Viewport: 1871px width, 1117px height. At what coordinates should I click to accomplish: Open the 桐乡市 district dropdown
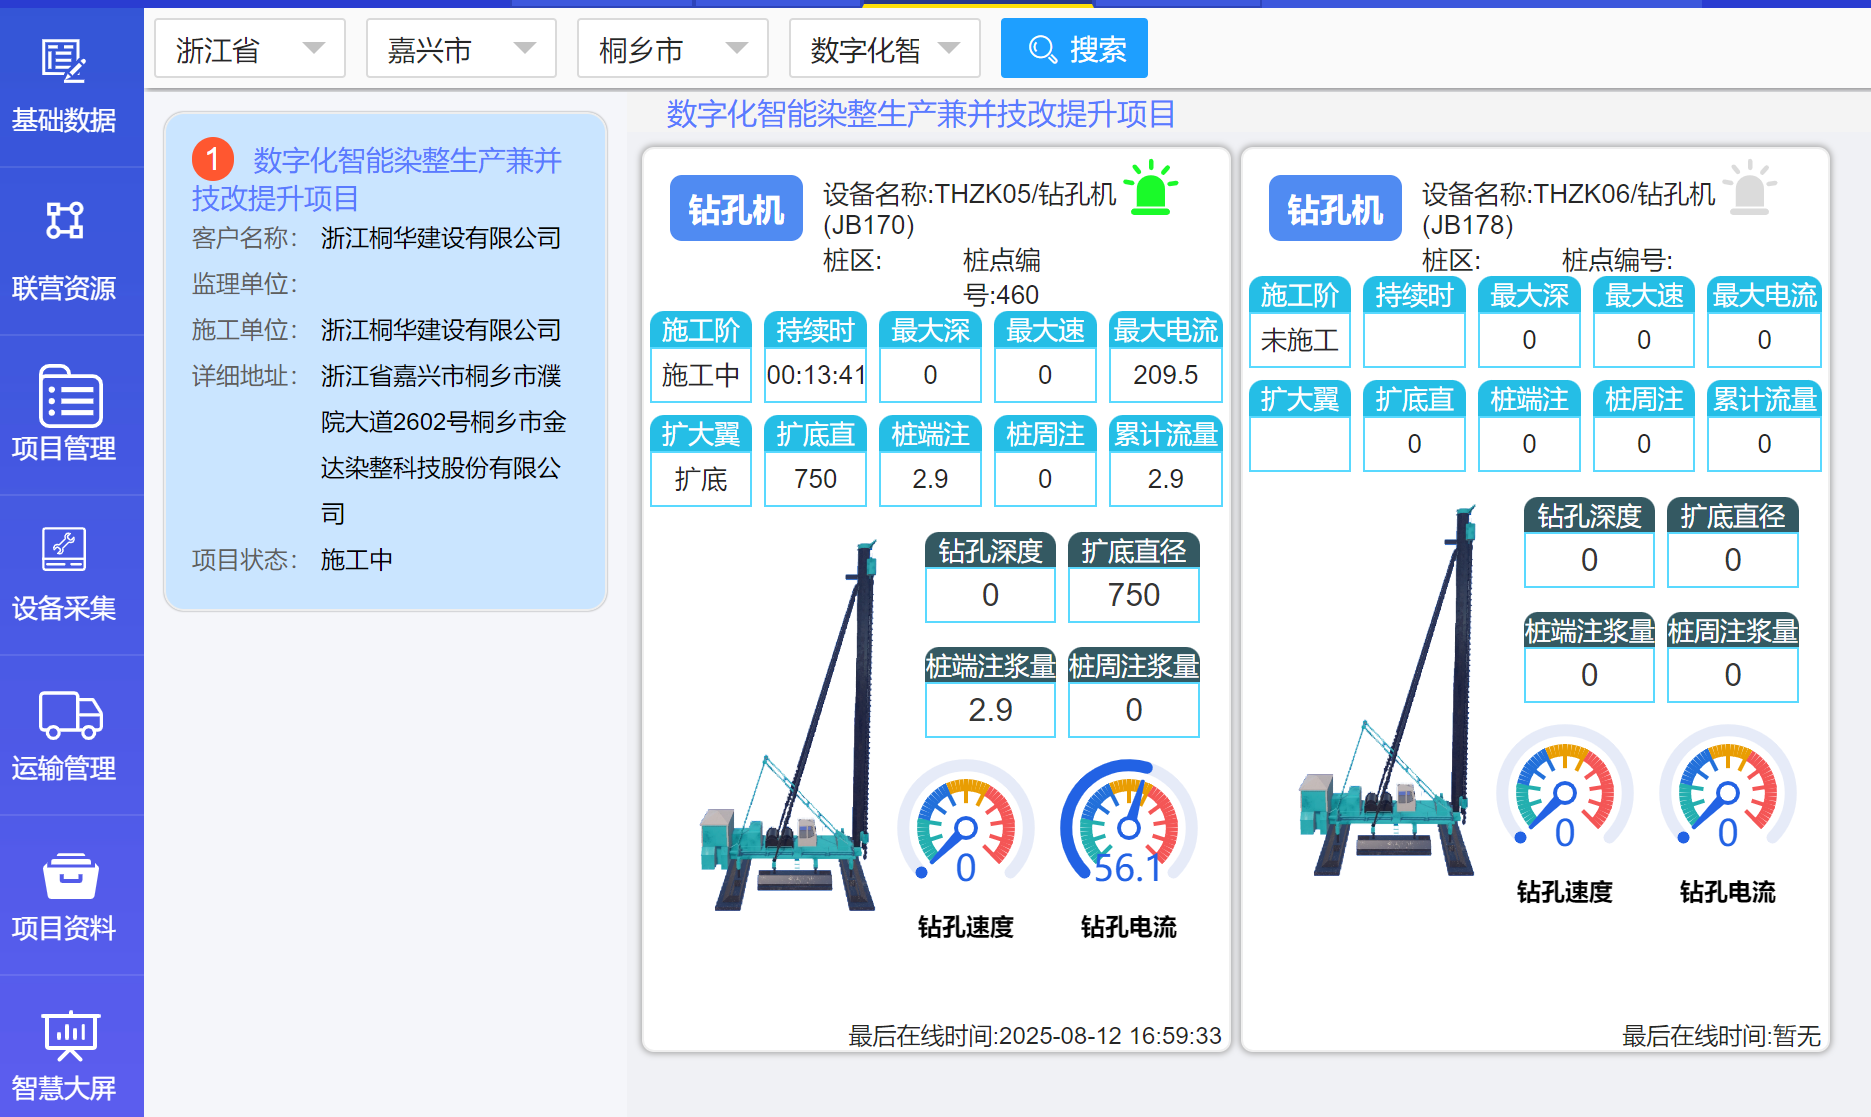click(672, 49)
